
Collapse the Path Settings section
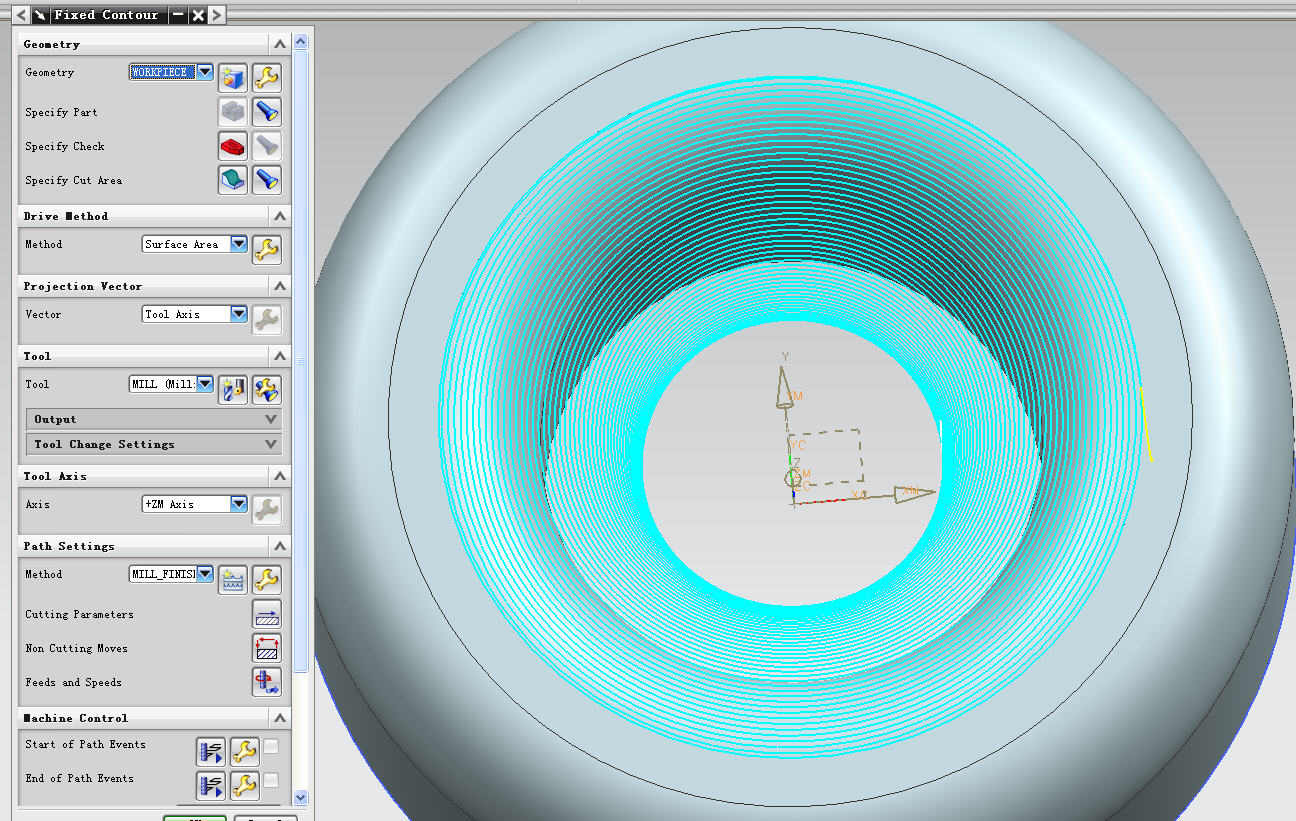click(280, 546)
